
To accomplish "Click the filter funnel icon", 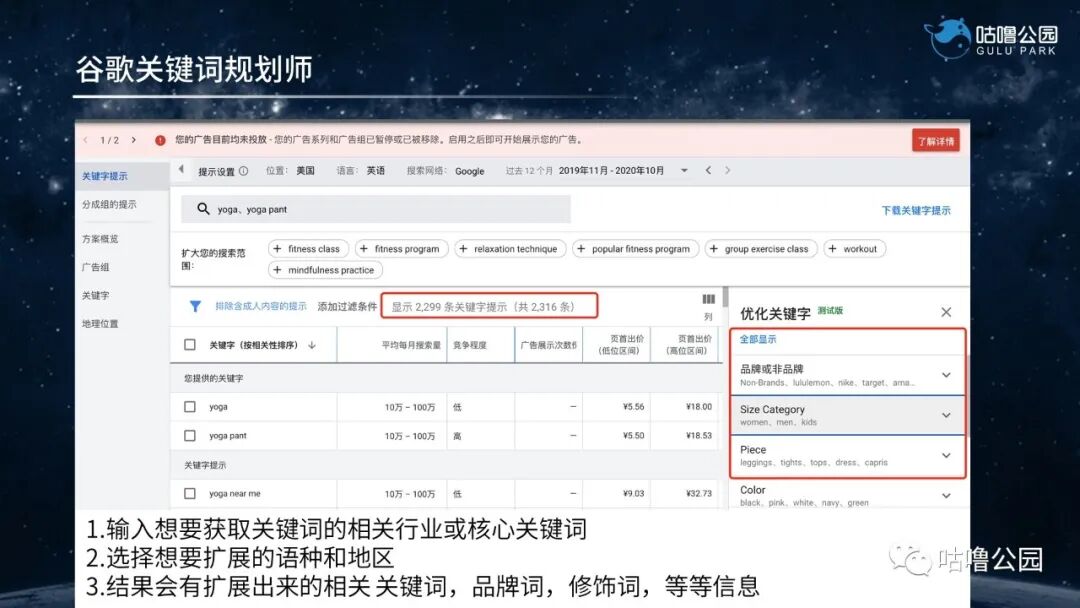I will [x=195, y=307].
